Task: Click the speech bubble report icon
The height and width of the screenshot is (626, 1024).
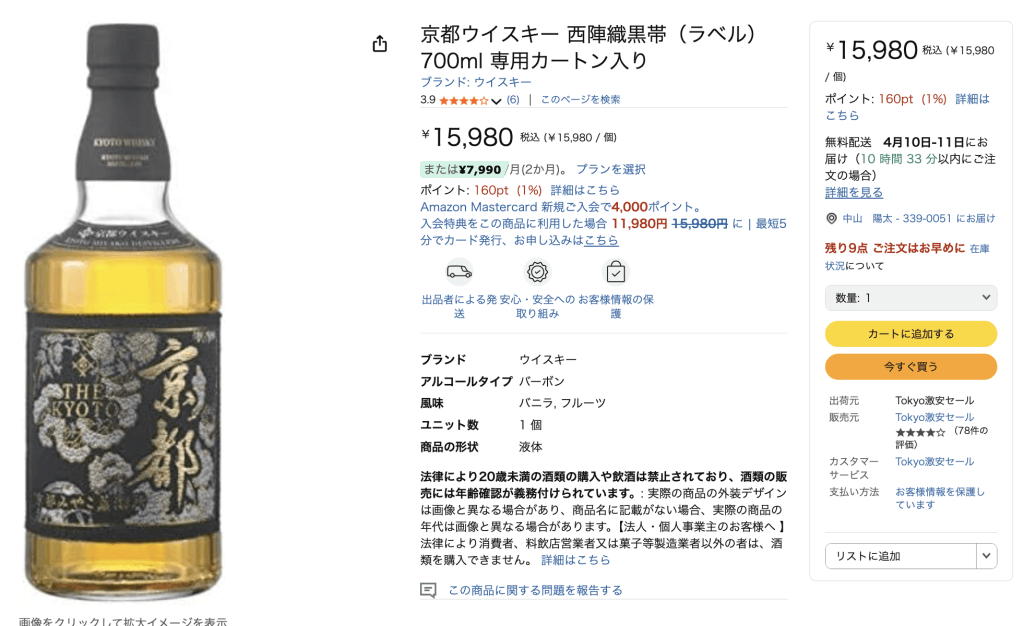Action: point(428,590)
